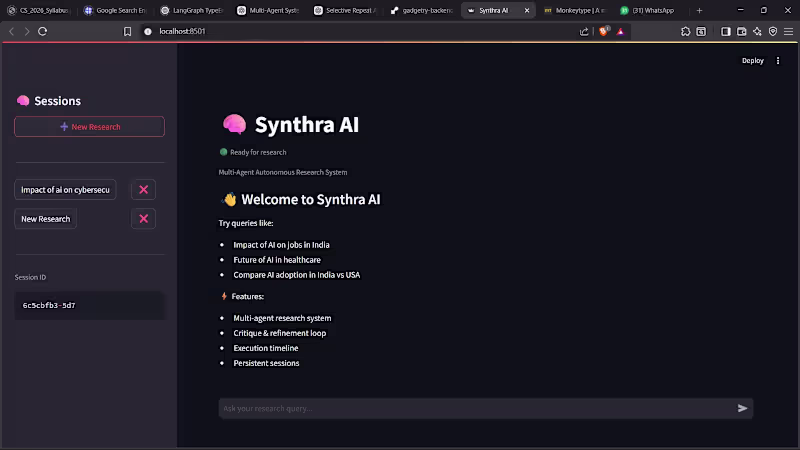Open the New Research session entry
The height and width of the screenshot is (450, 800).
point(45,219)
